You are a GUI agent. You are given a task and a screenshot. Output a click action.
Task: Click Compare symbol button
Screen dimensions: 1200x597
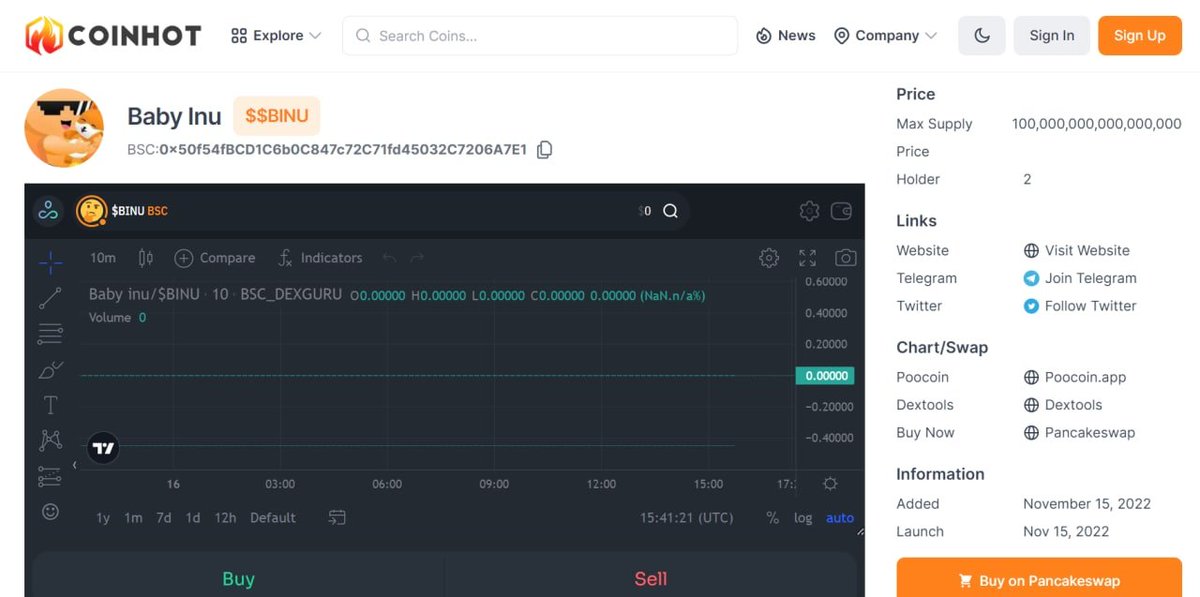215,258
